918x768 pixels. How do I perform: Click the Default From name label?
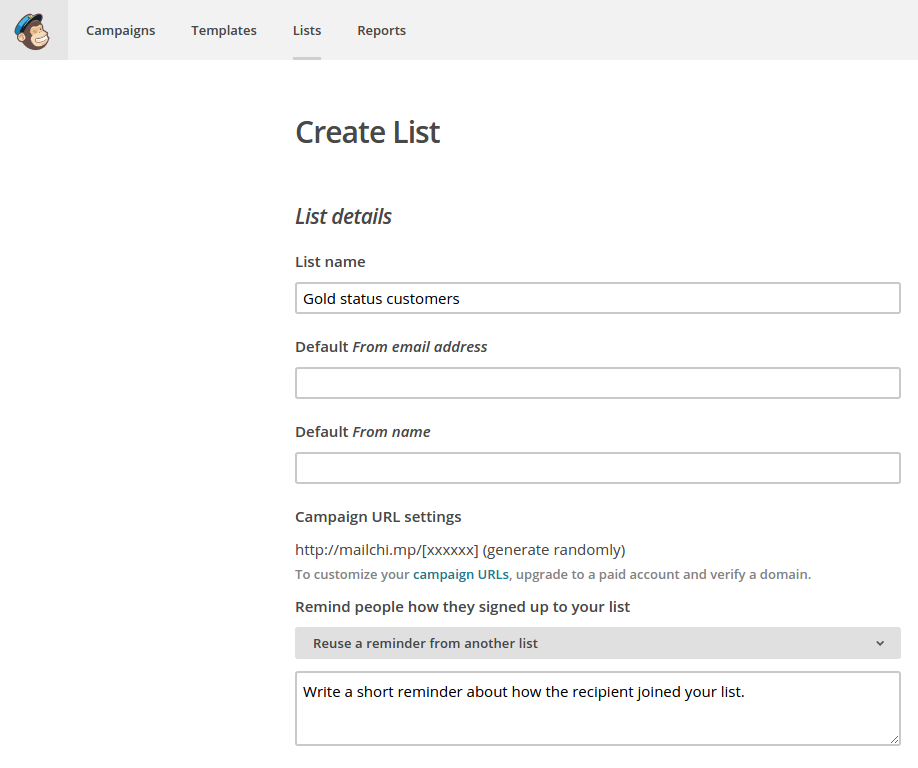[x=363, y=431]
